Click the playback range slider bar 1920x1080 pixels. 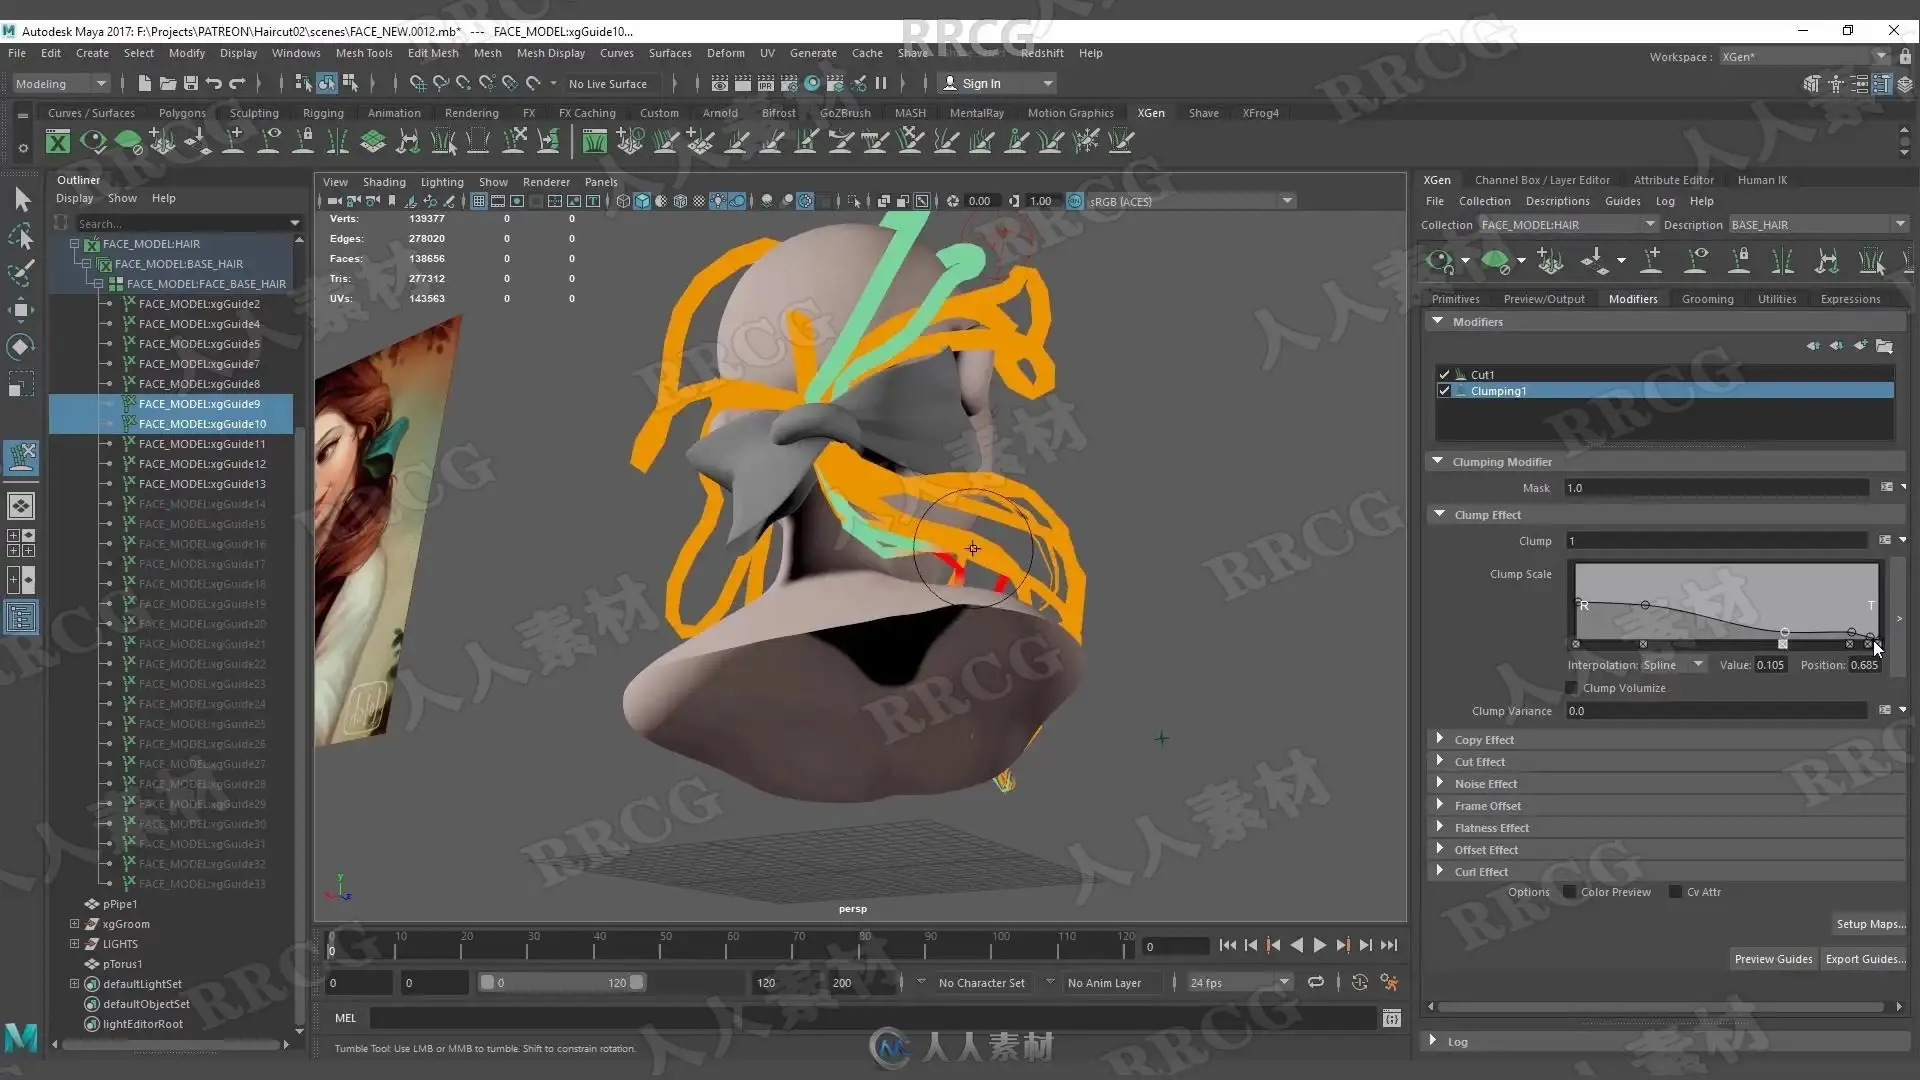click(560, 983)
